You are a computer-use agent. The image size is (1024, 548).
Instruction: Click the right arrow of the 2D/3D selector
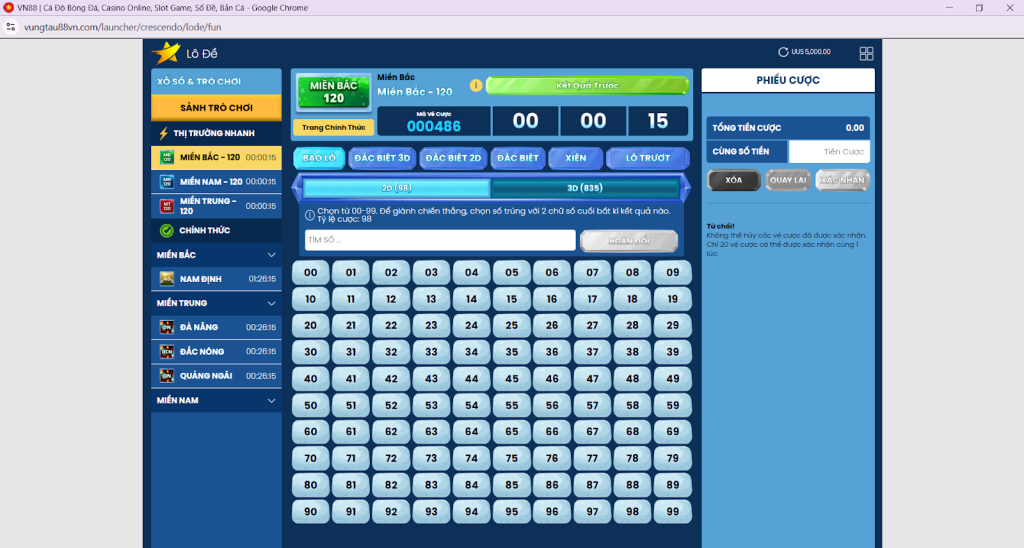click(x=684, y=188)
